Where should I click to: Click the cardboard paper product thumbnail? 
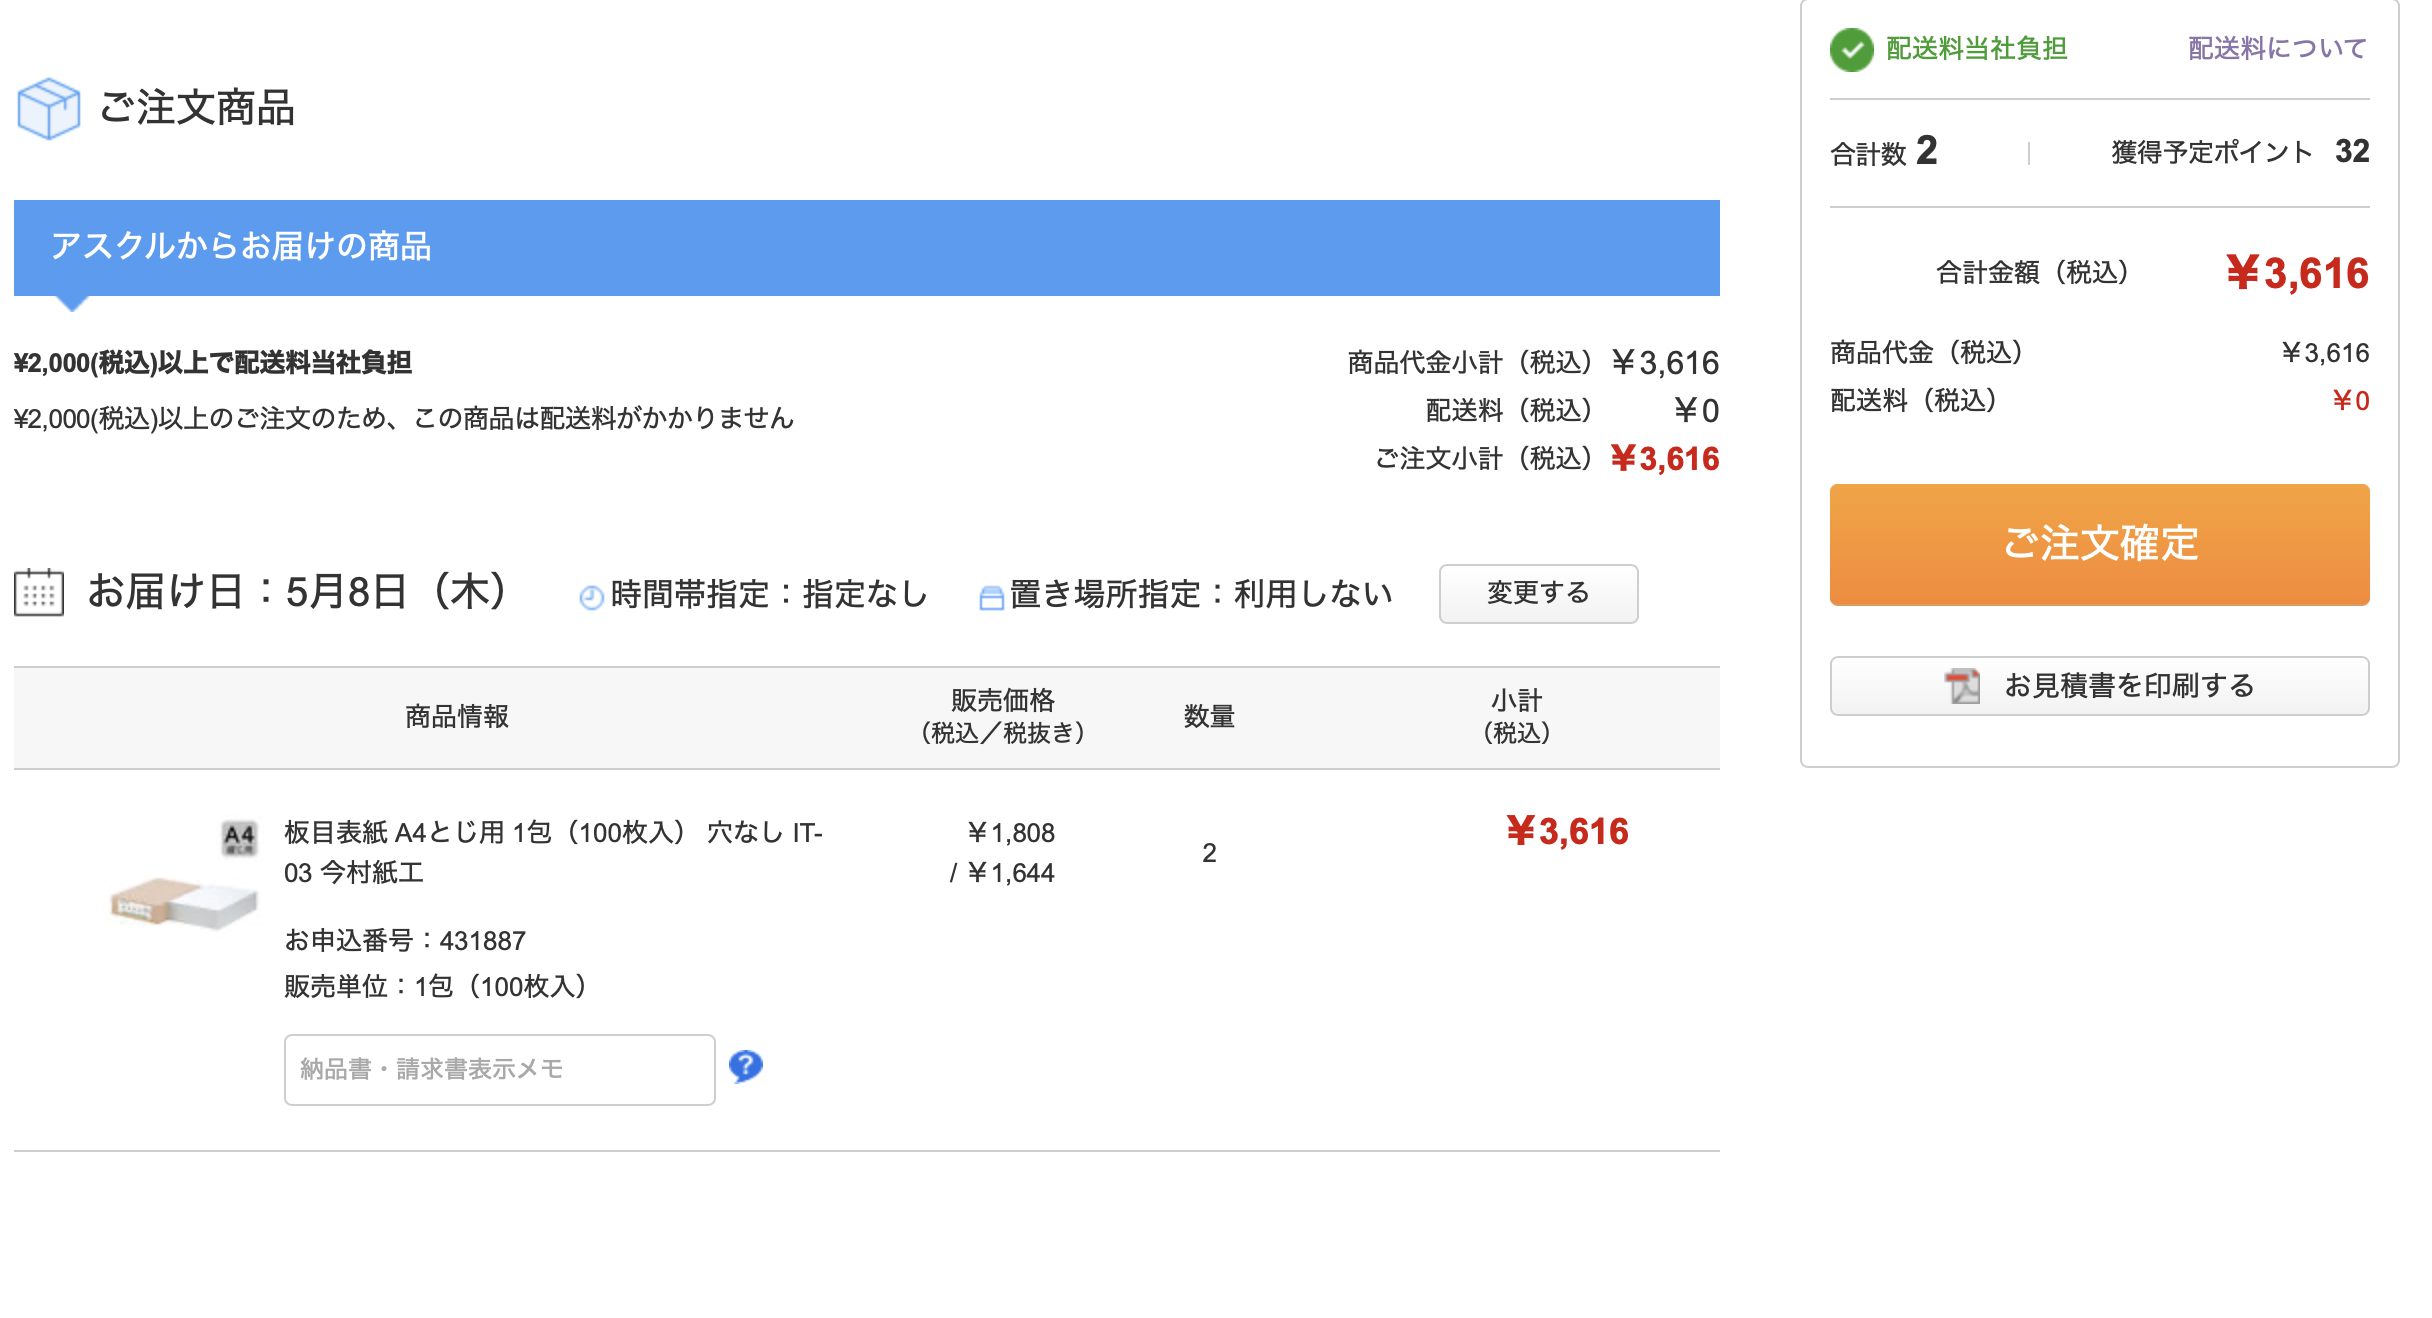[x=184, y=902]
